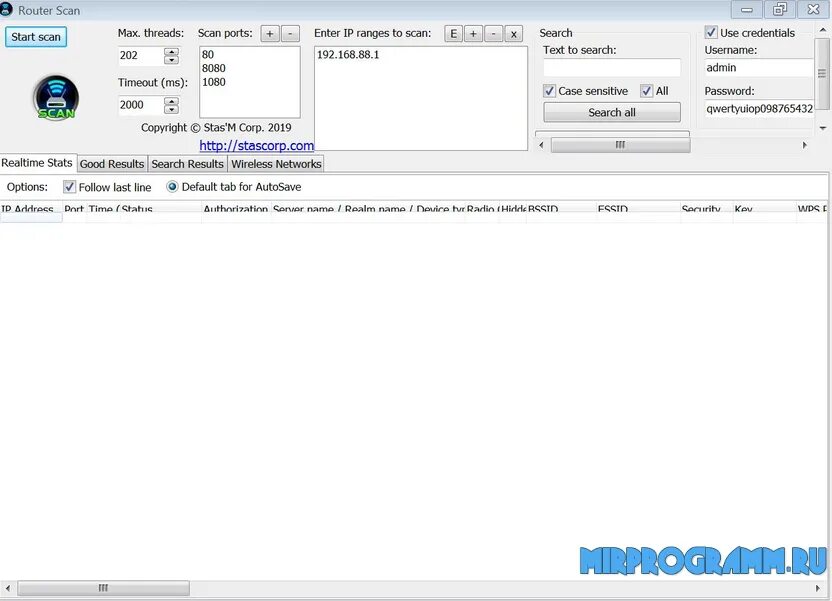Click the results table horizontal scrollbar thumb

[x=103, y=588]
